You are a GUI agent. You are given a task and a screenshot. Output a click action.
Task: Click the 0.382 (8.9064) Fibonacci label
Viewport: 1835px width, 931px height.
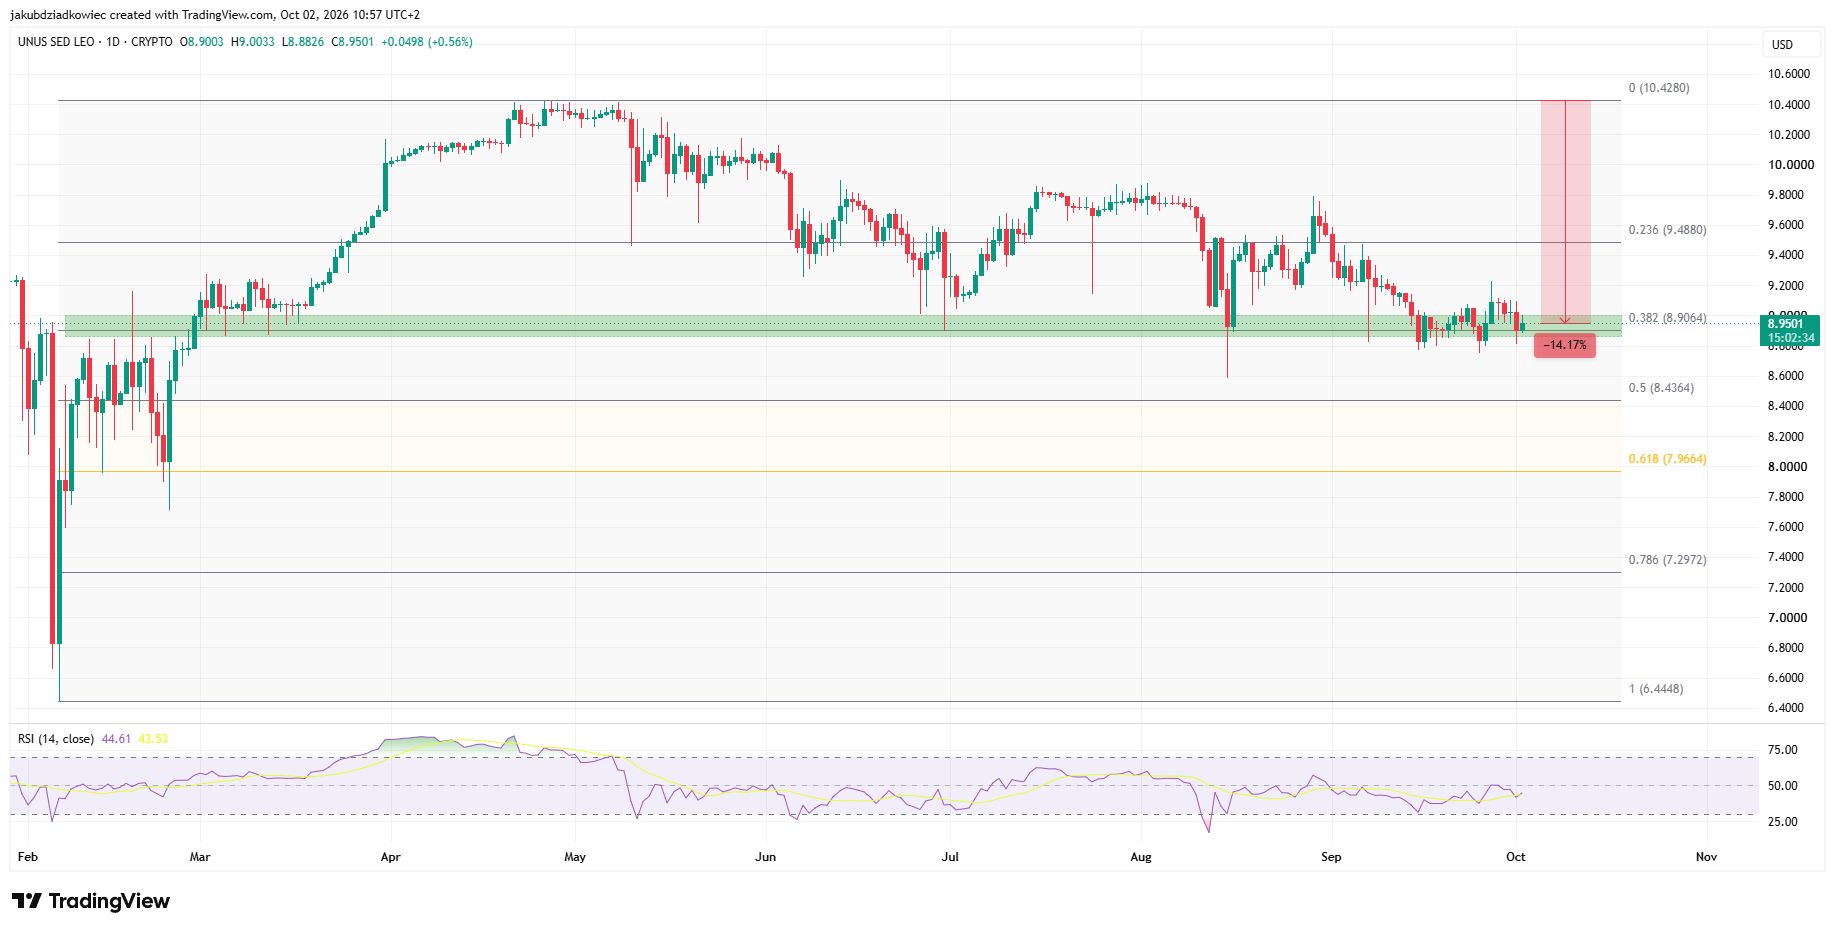coord(1667,318)
